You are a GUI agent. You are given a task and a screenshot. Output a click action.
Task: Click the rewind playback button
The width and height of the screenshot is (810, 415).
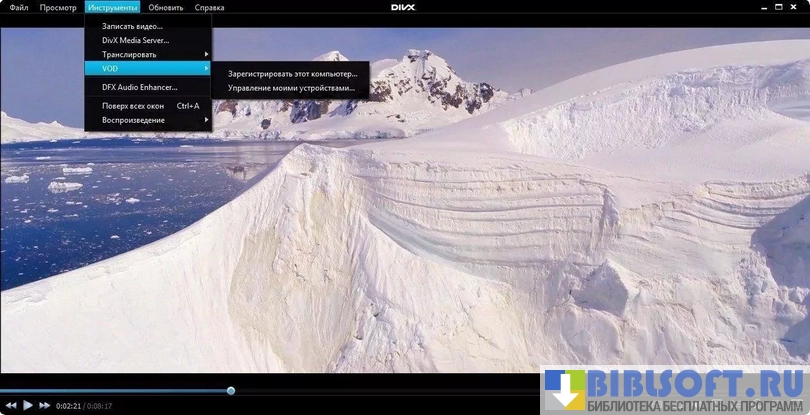tap(11, 405)
